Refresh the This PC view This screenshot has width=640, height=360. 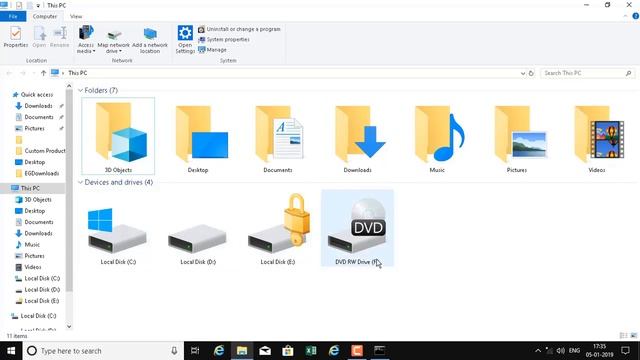[x=531, y=73]
